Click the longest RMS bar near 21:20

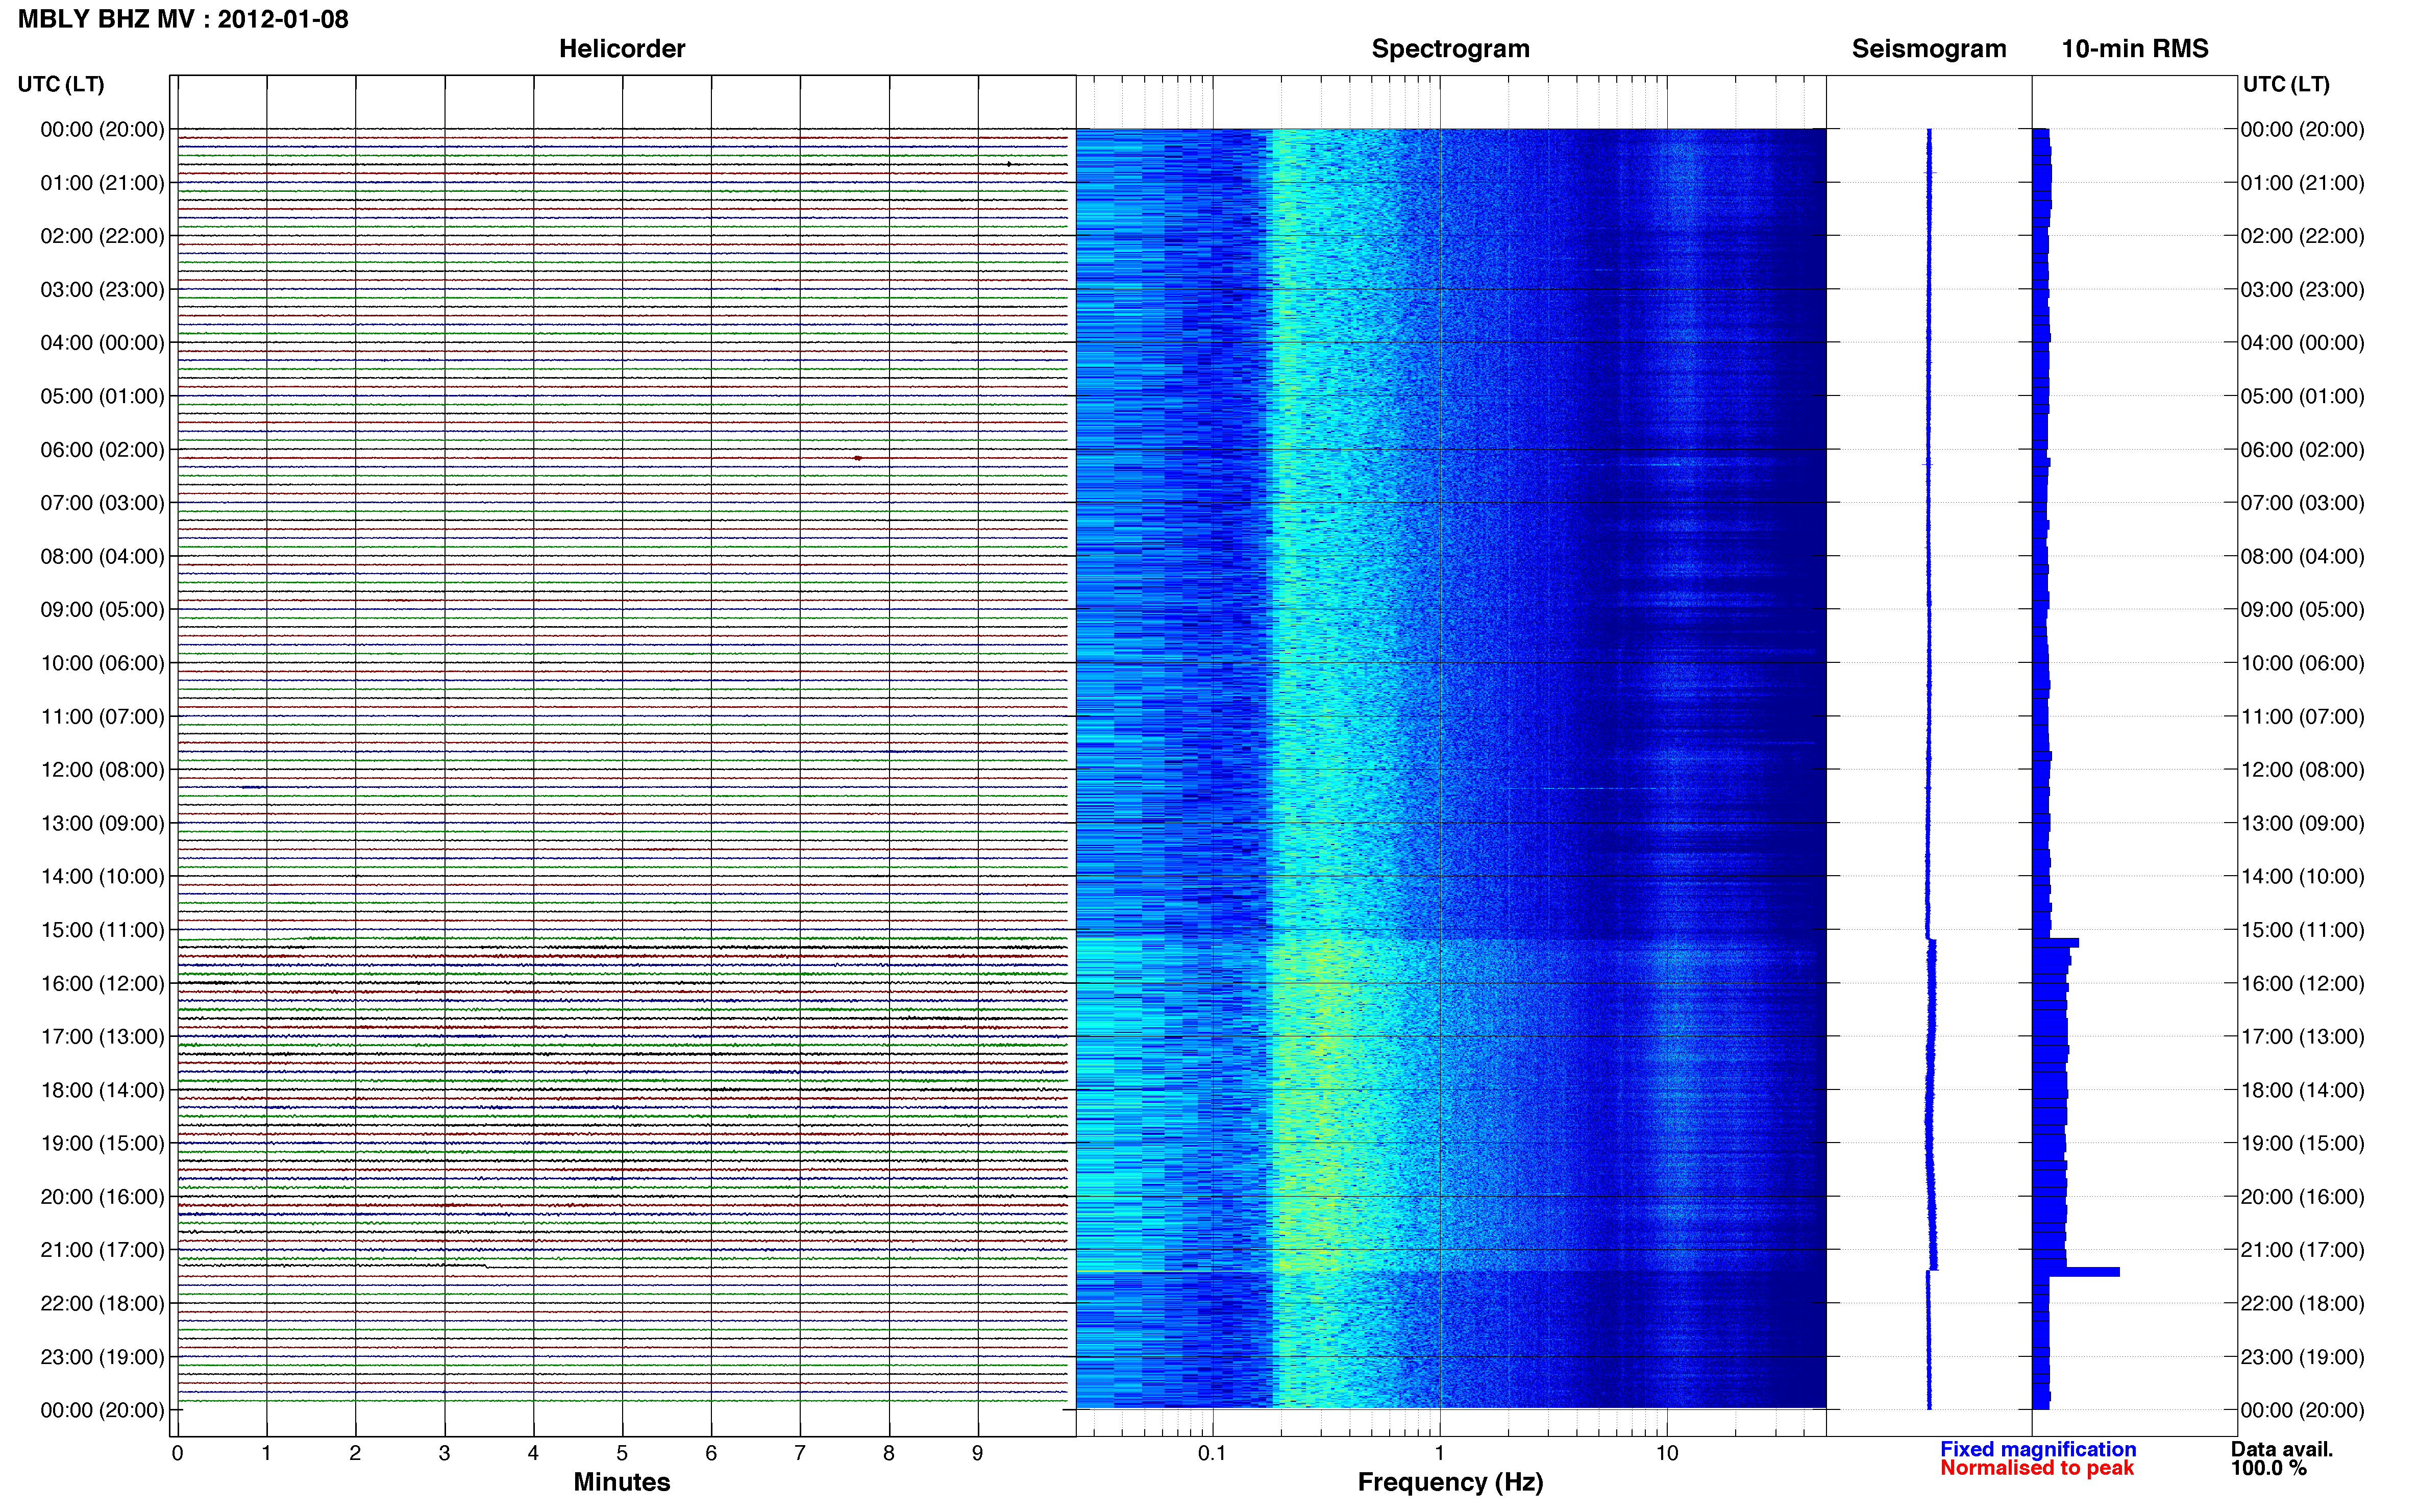(2076, 1272)
